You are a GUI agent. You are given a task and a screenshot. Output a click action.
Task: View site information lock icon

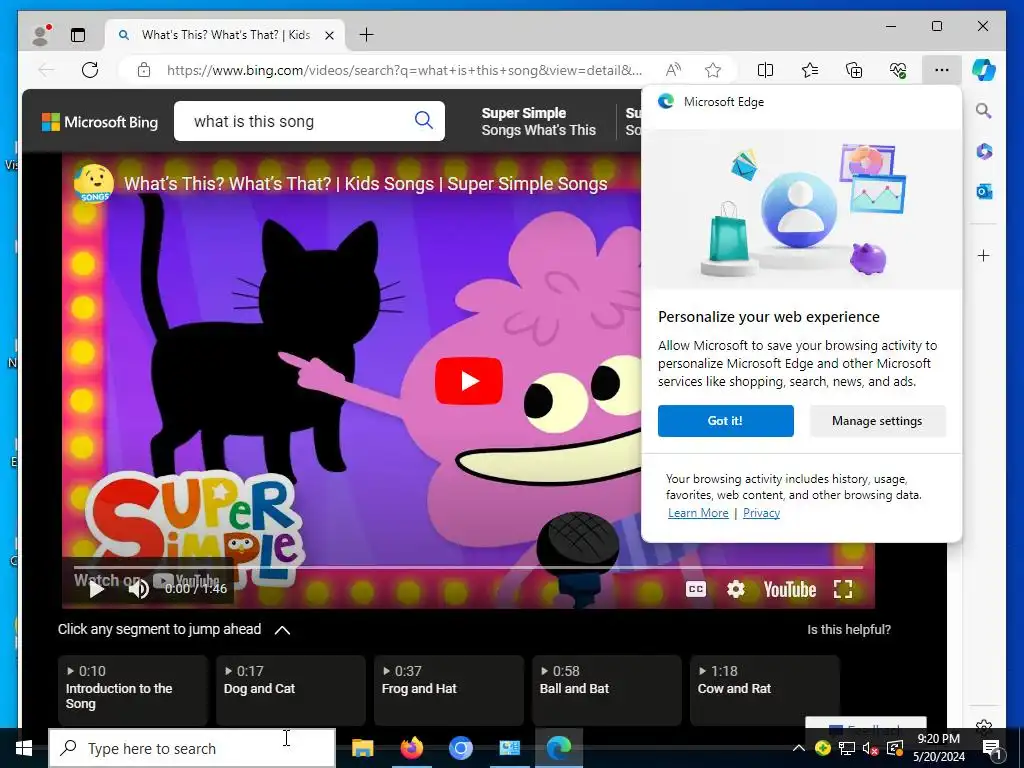coord(144,70)
